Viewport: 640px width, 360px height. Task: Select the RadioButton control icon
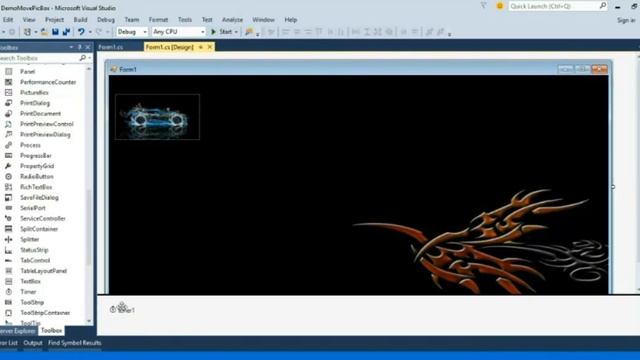(9, 176)
